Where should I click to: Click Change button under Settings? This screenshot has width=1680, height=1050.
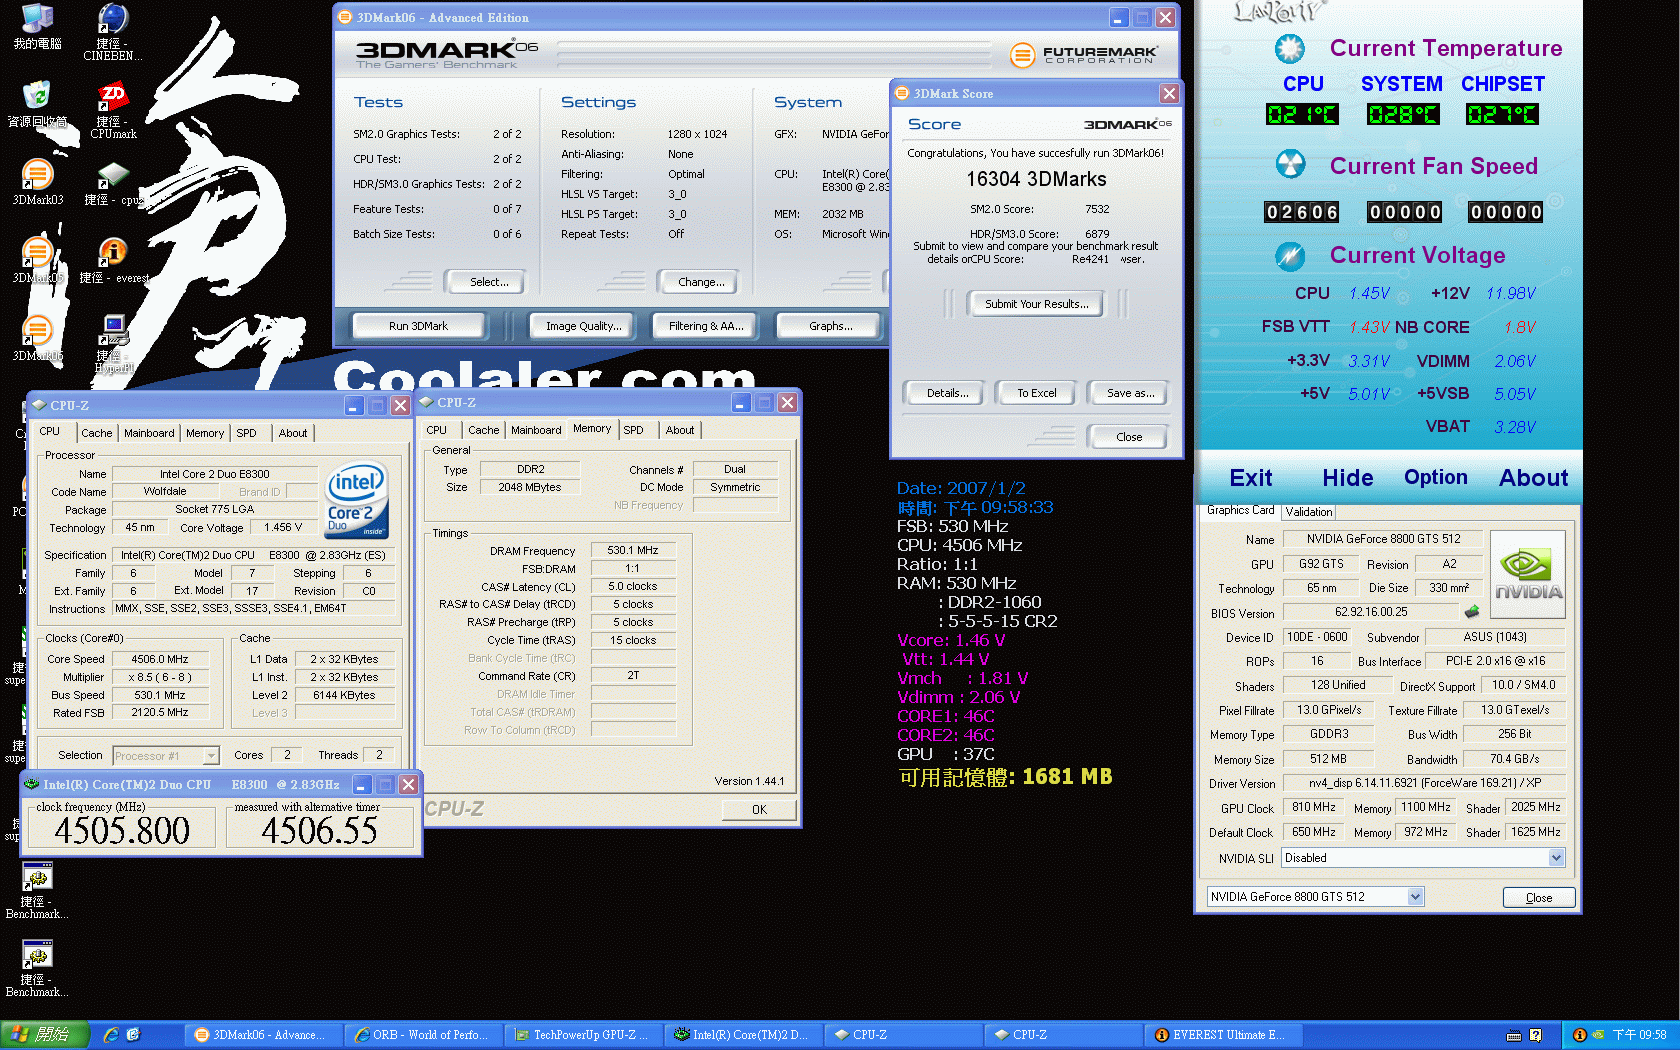point(701,282)
